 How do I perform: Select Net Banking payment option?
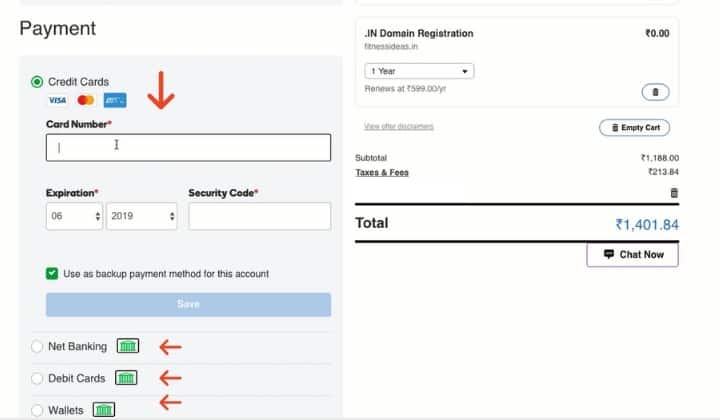[38, 347]
